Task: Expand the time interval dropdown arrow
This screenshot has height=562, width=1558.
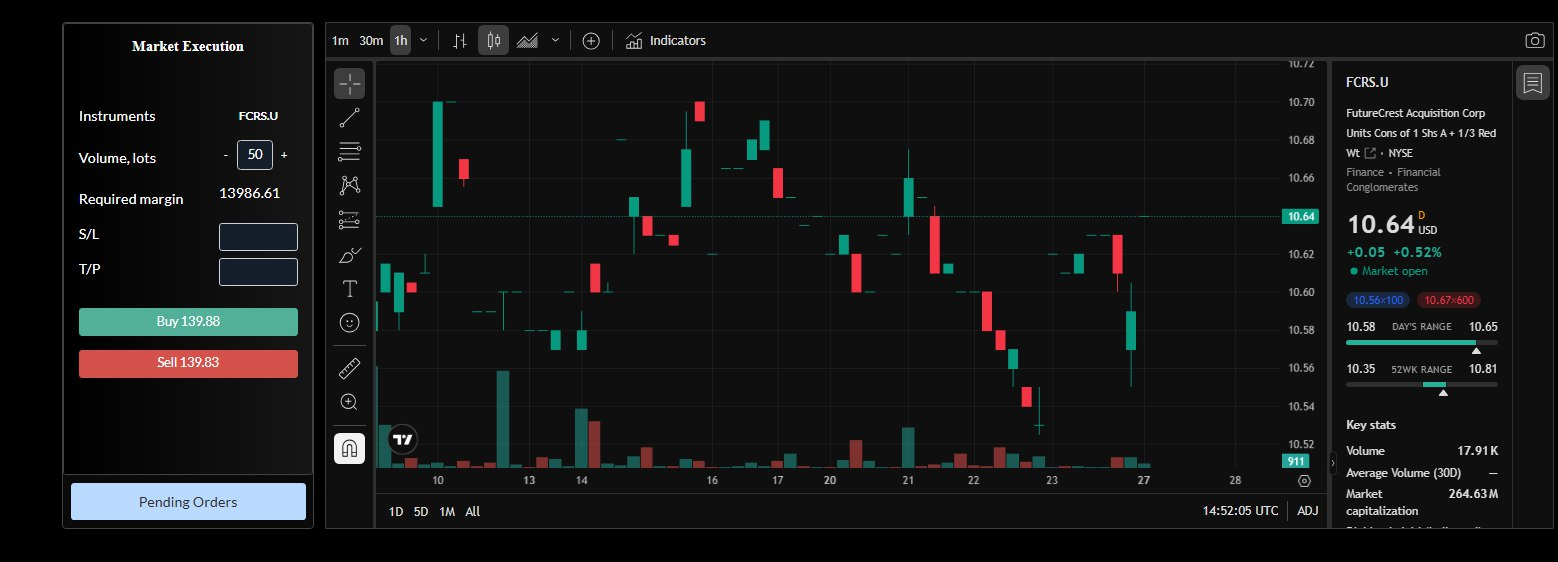Action: (x=424, y=40)
